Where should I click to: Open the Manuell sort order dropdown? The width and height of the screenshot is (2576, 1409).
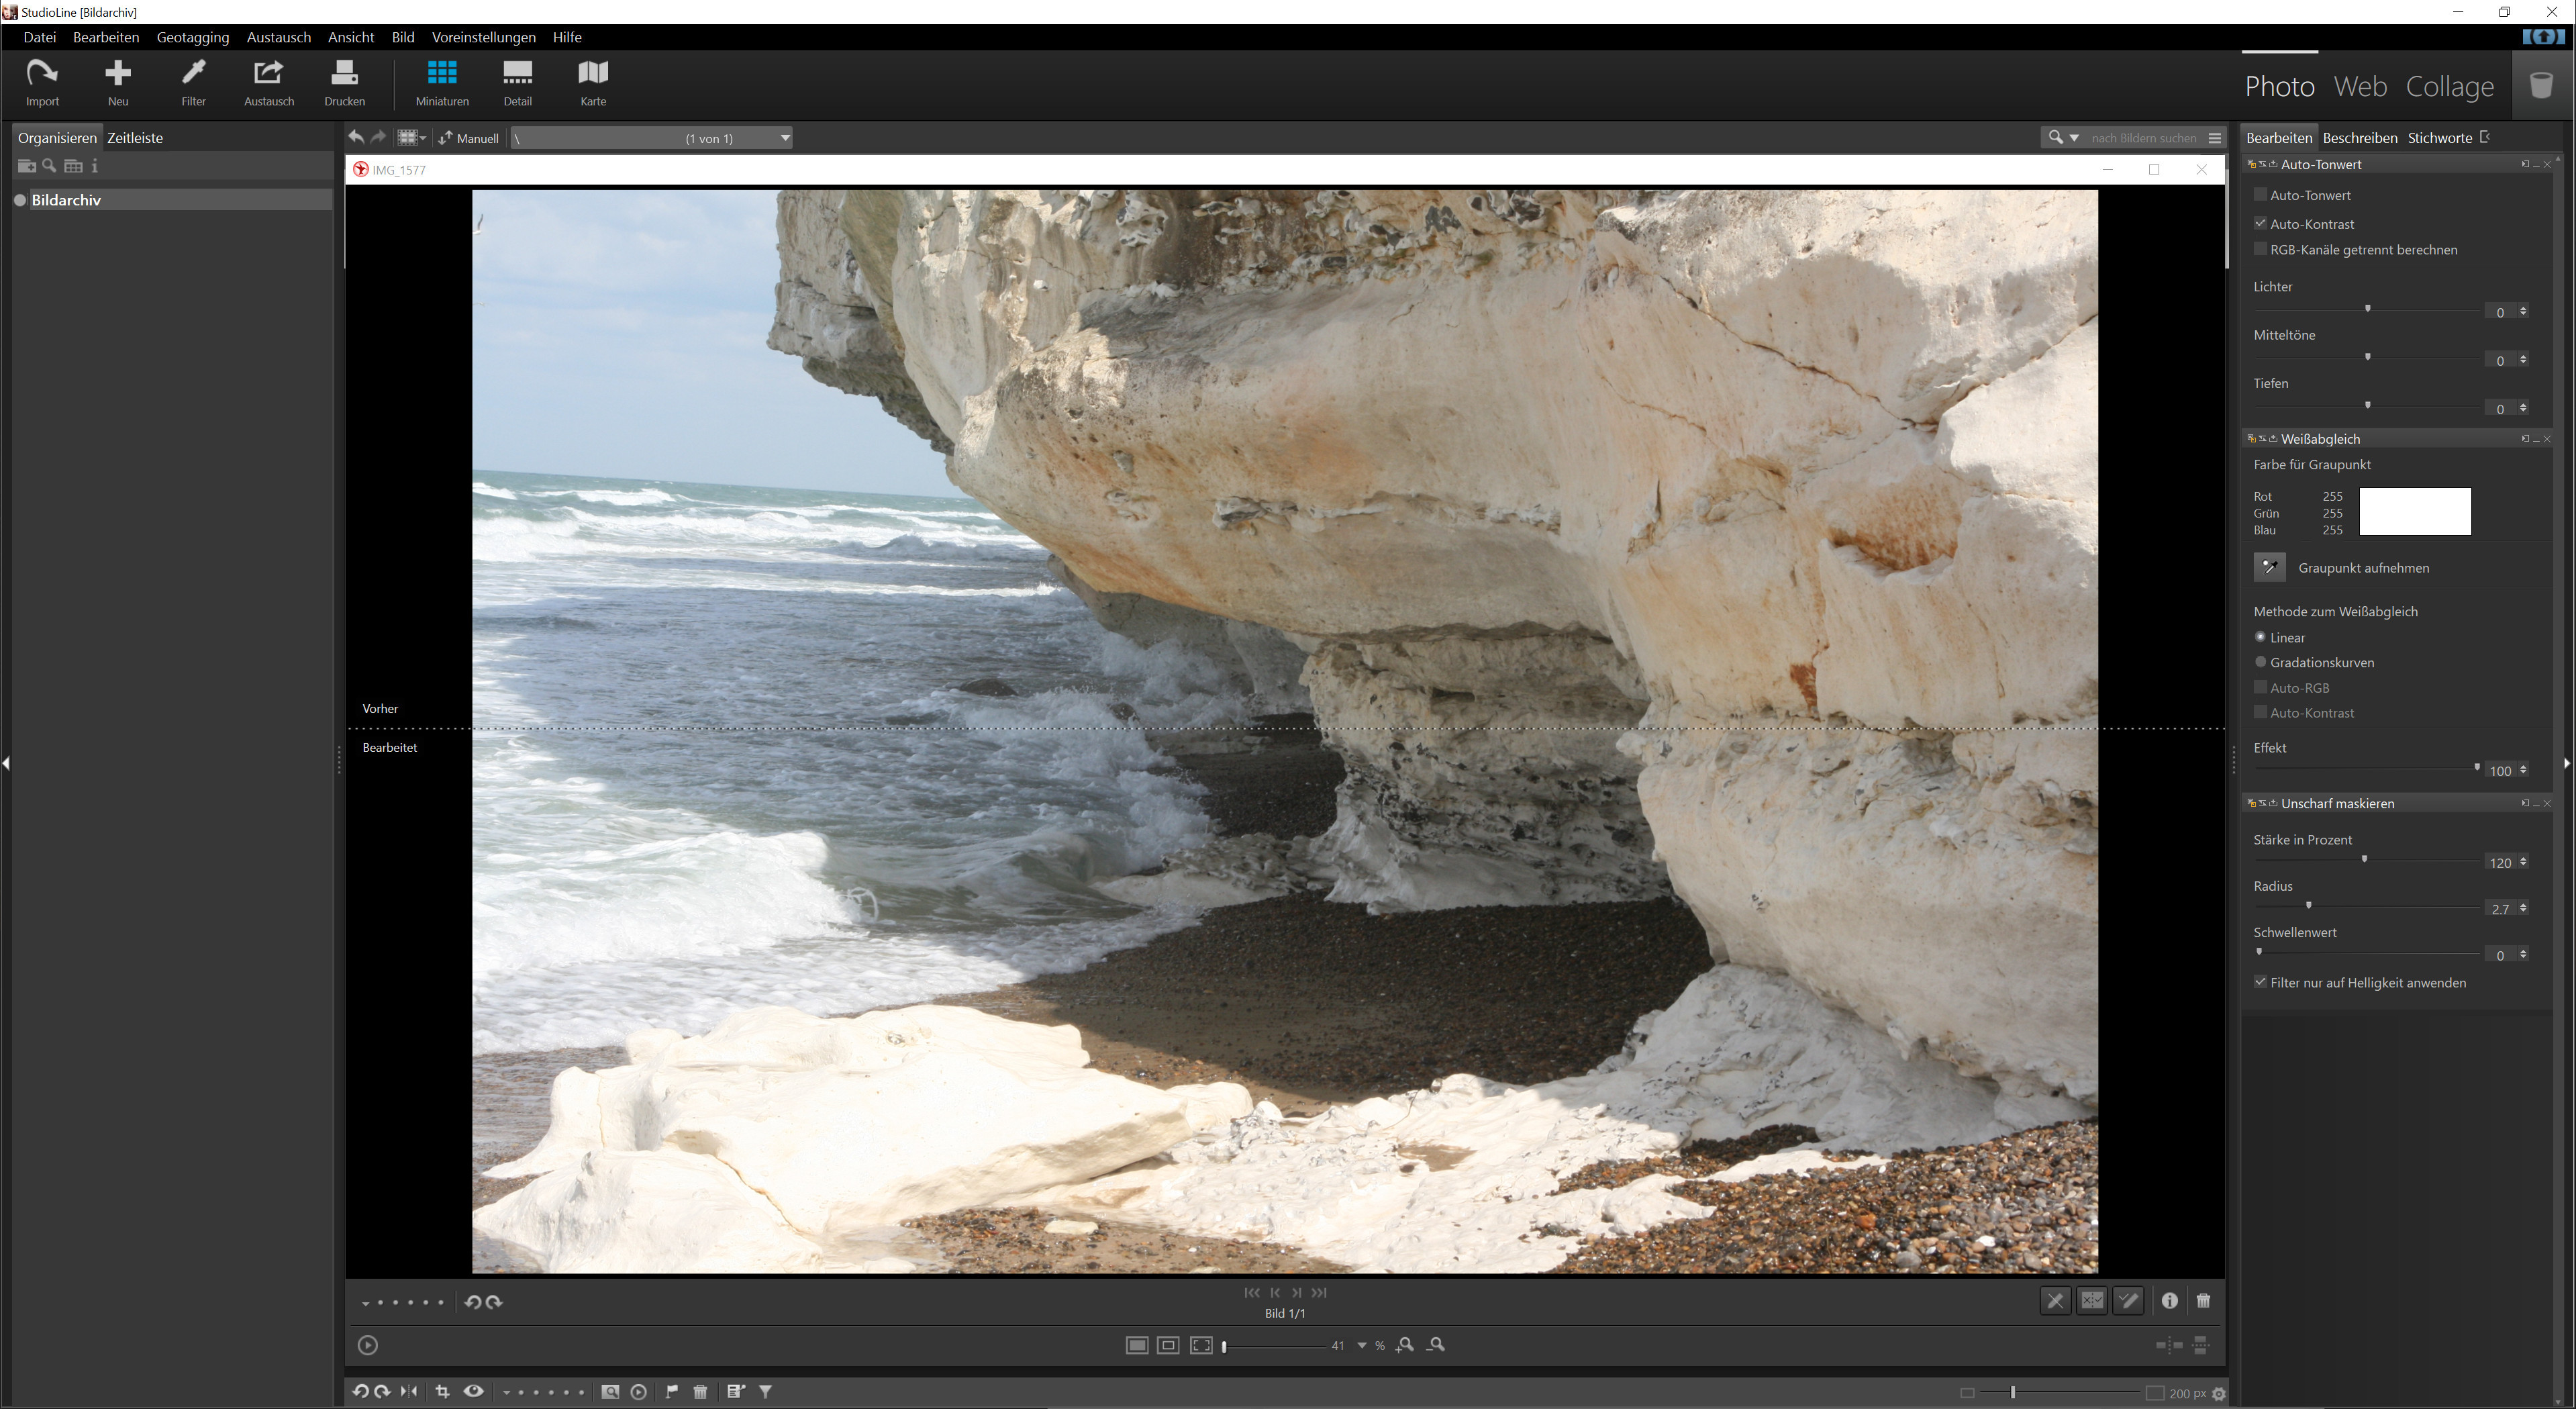(469, 138)
